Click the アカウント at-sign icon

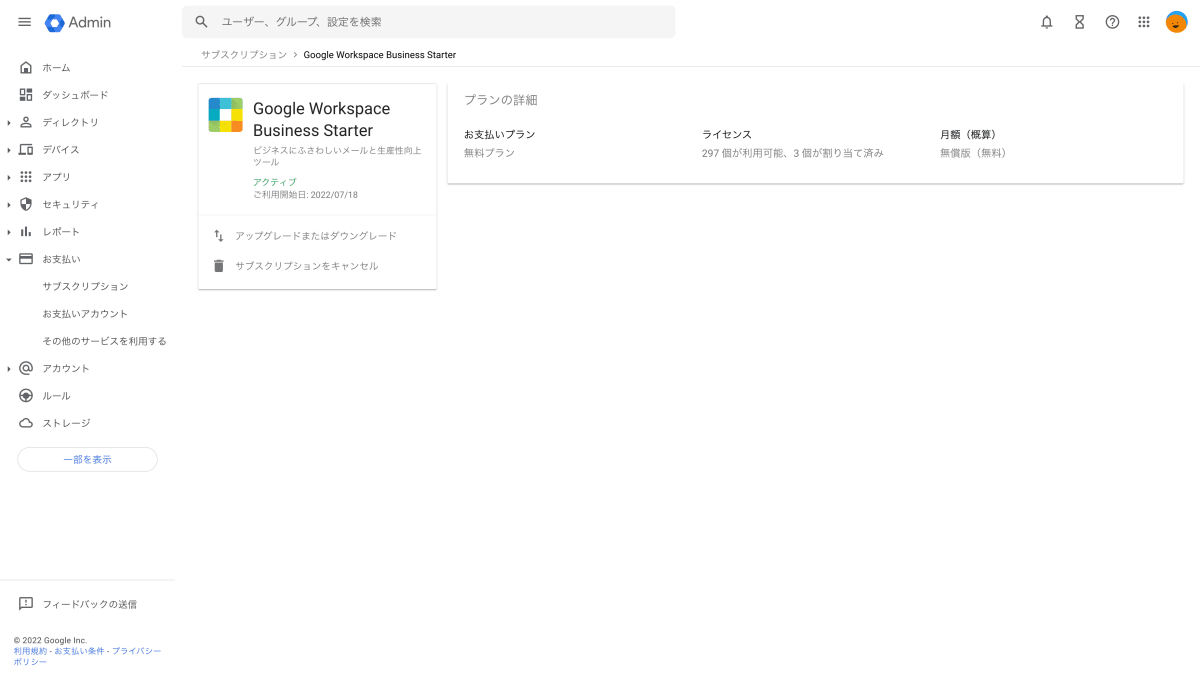click(x=26, y=368)
